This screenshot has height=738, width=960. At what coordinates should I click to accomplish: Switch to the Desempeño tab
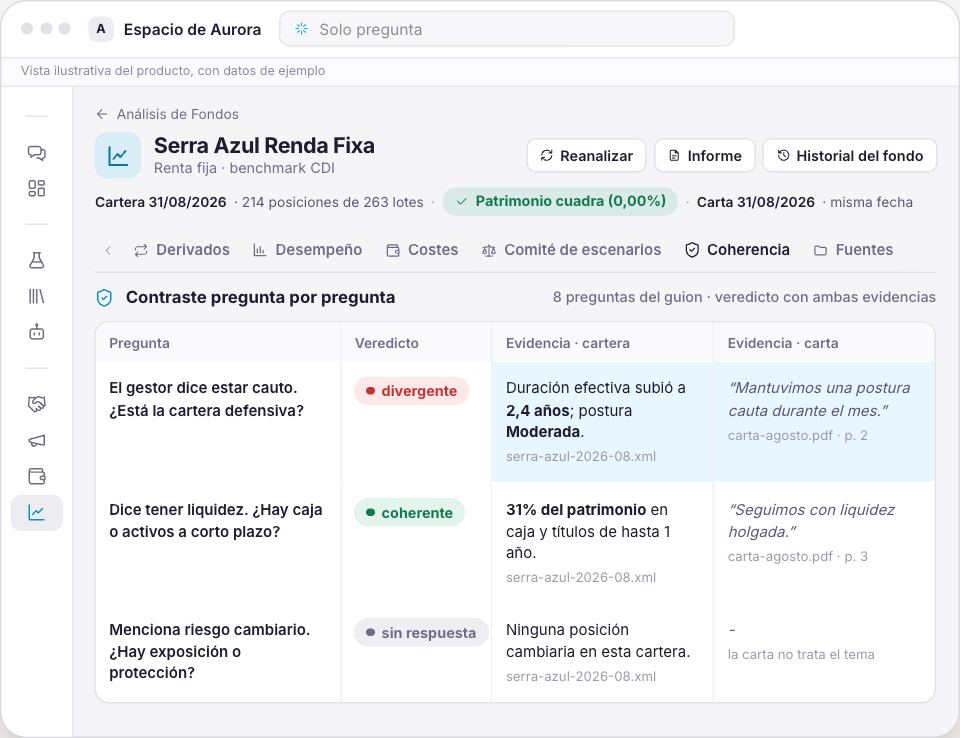(x=308, y=250)
